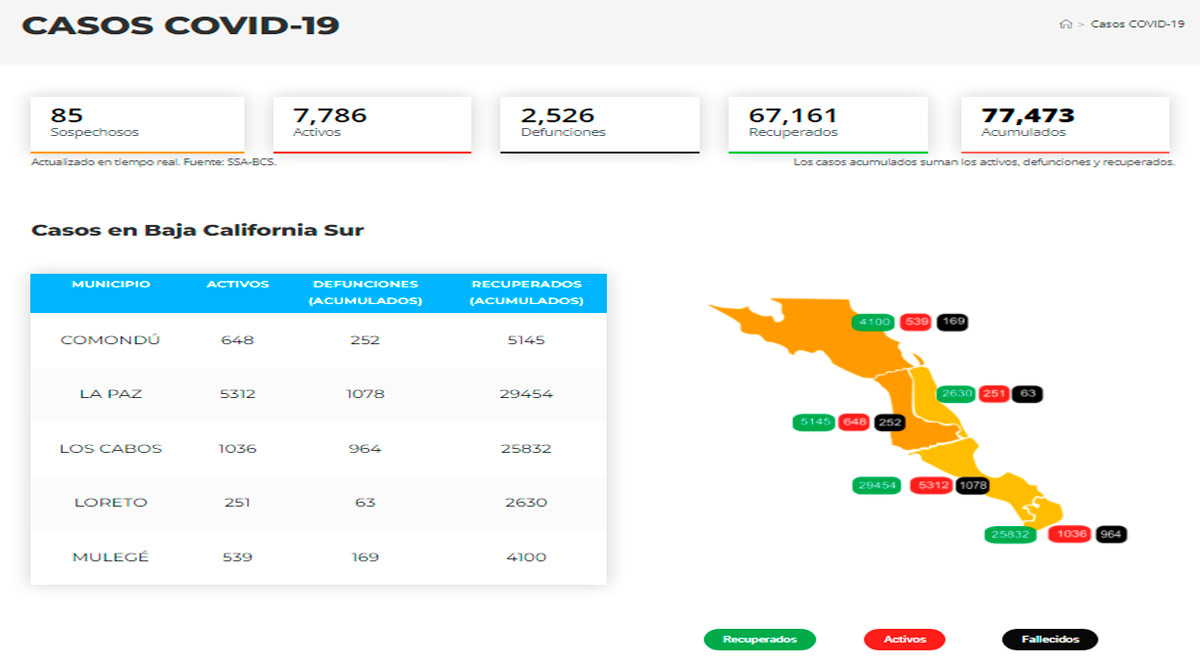1200x666 pixels.
Task: Toggle the green Recuperados legend button
Action: coord(759,639)
